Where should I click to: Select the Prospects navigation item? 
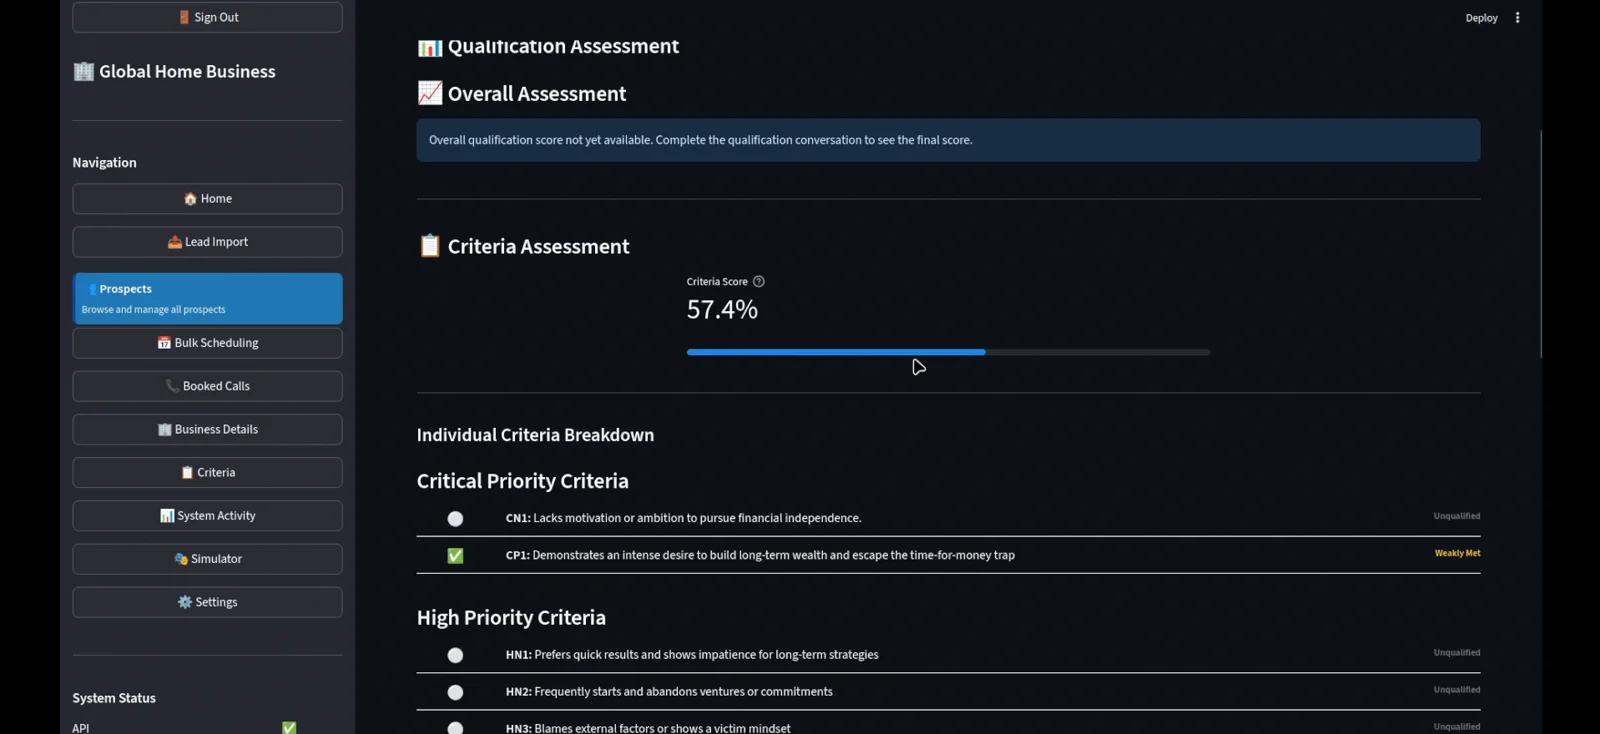[x=207, y=298]
